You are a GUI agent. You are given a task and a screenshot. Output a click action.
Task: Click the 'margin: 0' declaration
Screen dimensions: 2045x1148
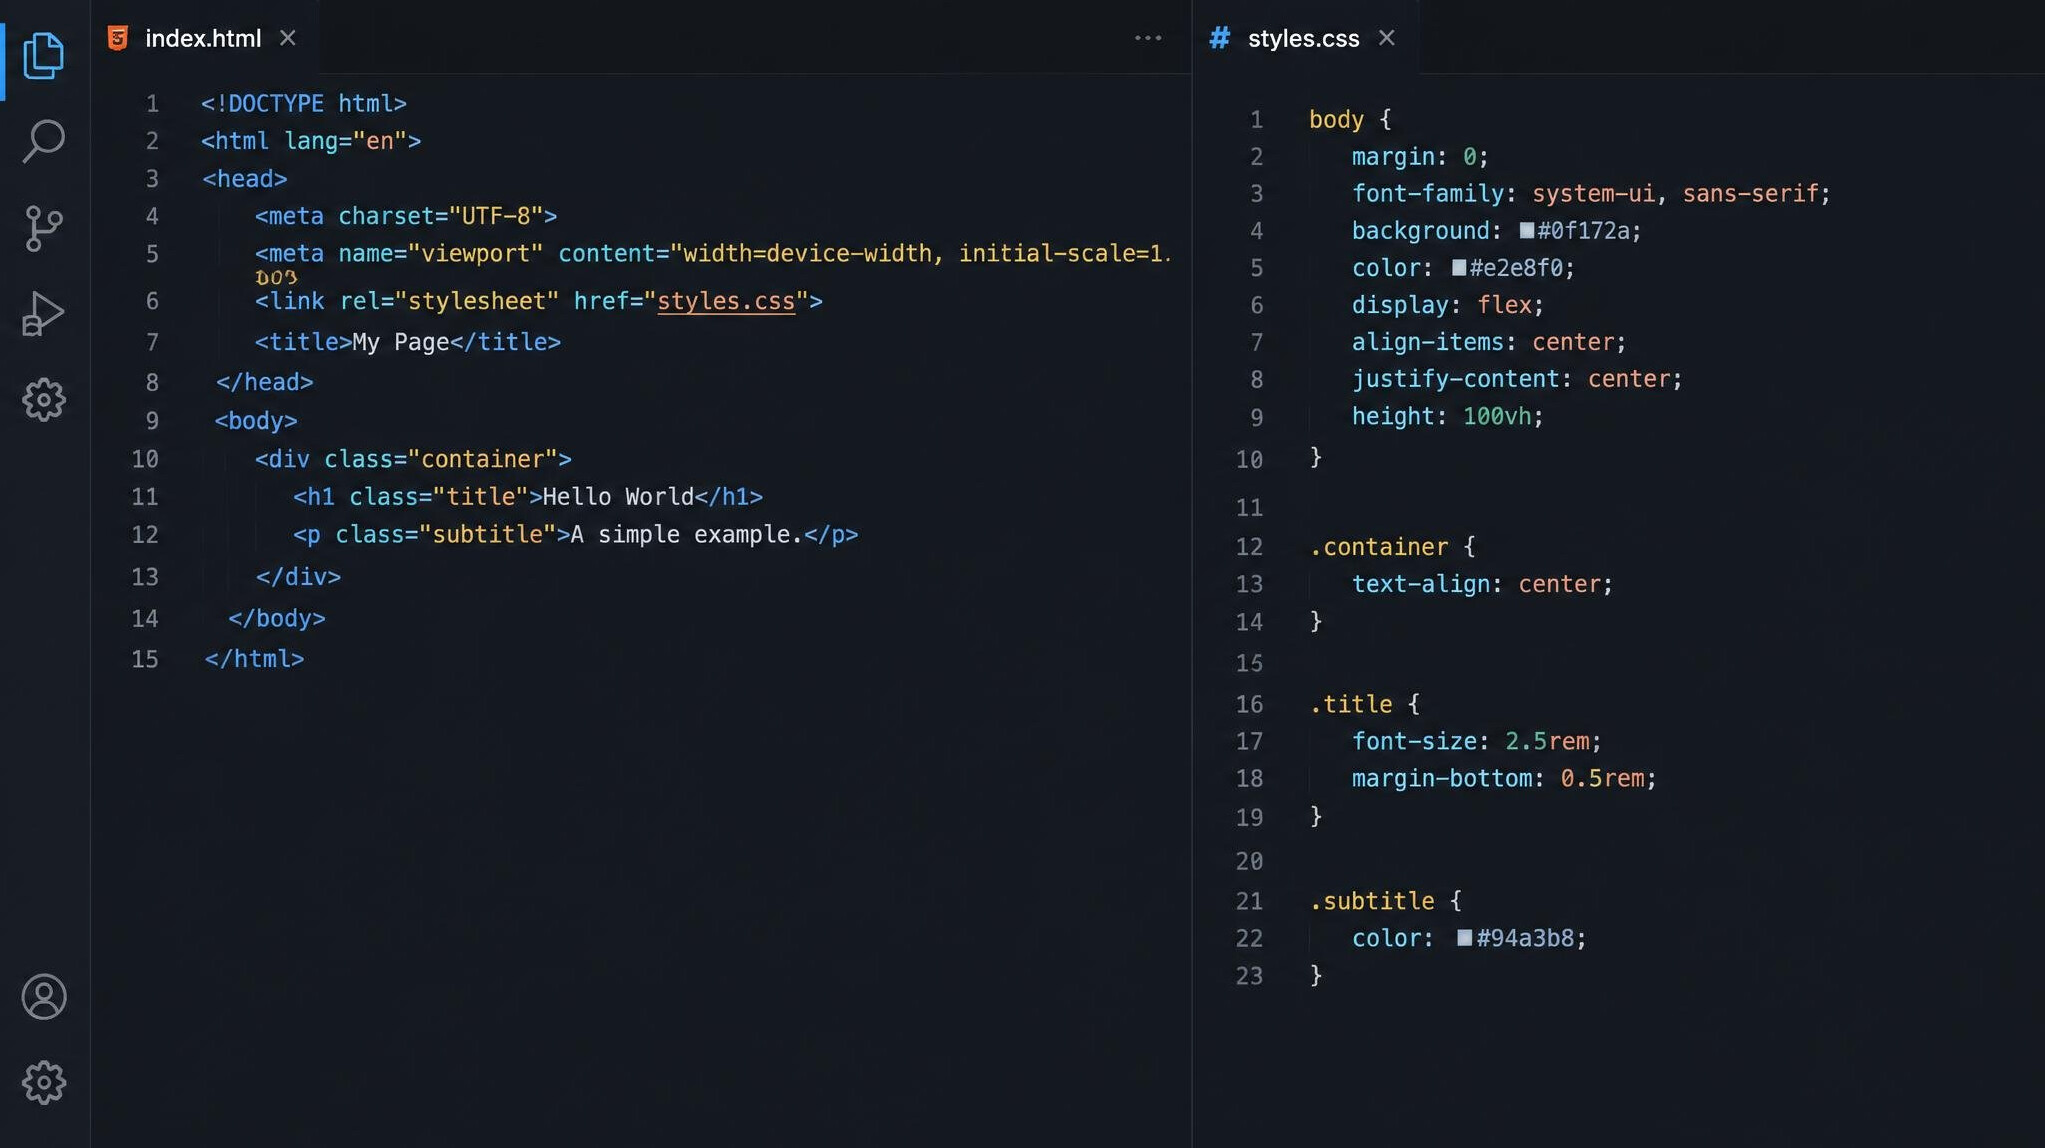[1420, 157]
